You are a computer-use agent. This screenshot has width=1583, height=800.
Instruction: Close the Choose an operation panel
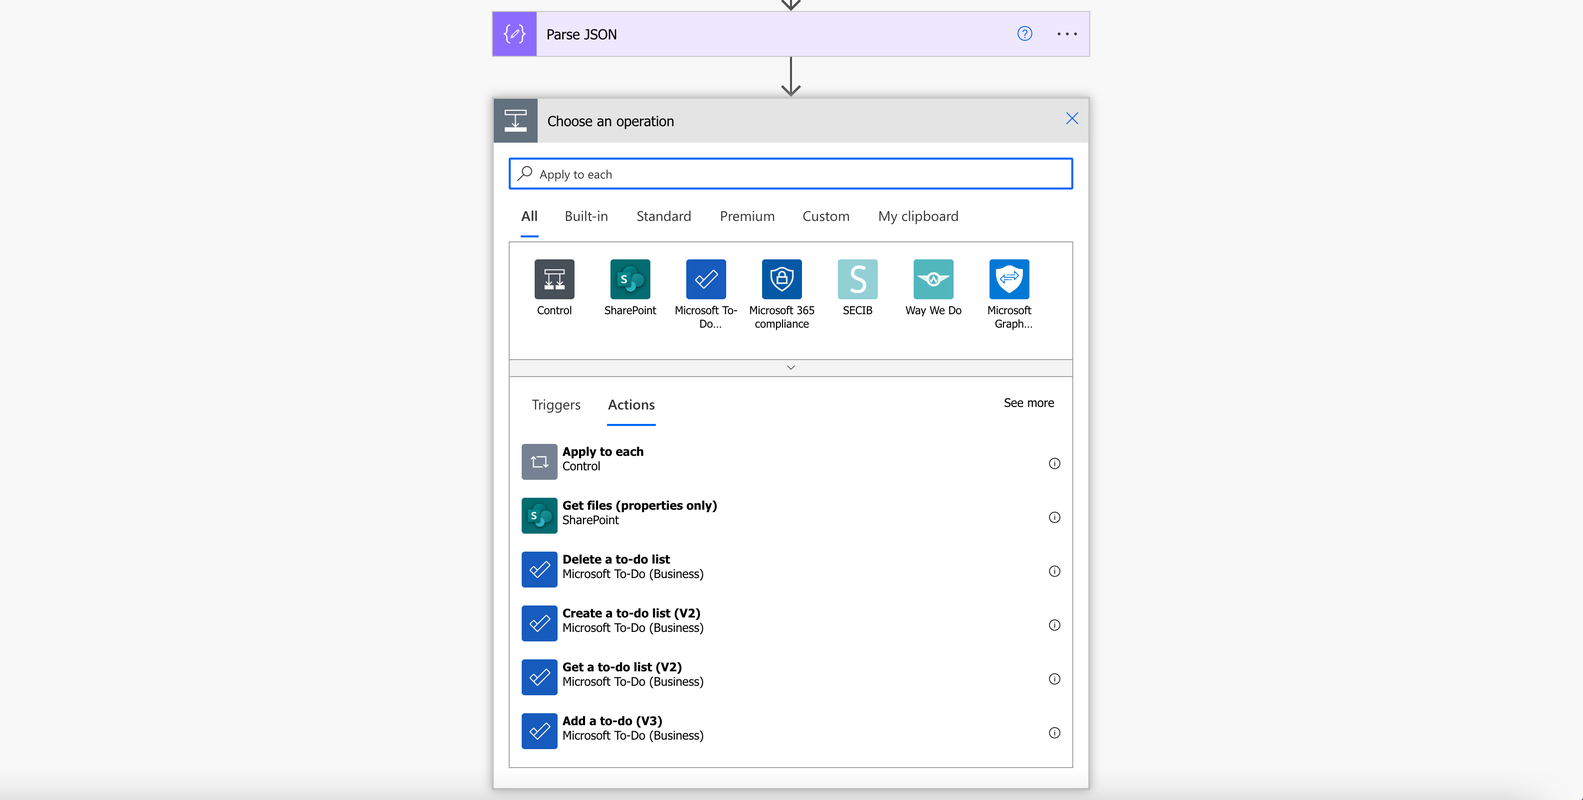(1072, 119)
